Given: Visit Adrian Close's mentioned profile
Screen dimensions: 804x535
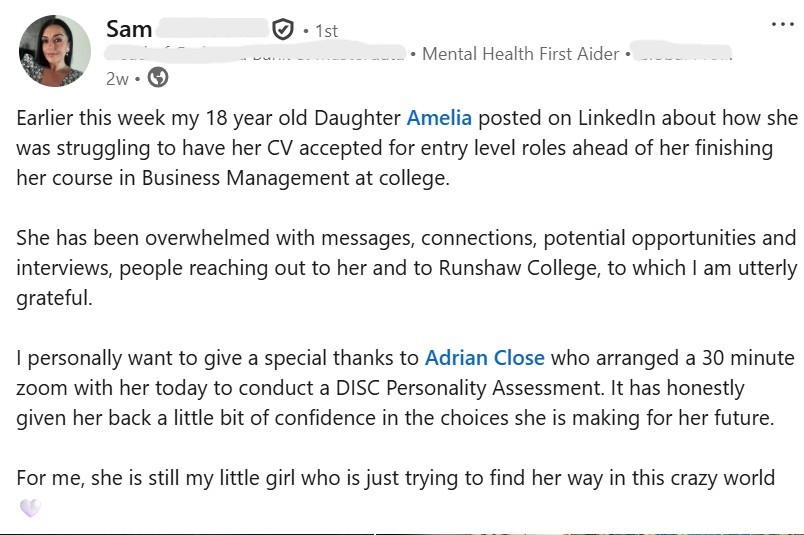Looking at the screenshot, I should pyautogui.click(x=485, y=357).
